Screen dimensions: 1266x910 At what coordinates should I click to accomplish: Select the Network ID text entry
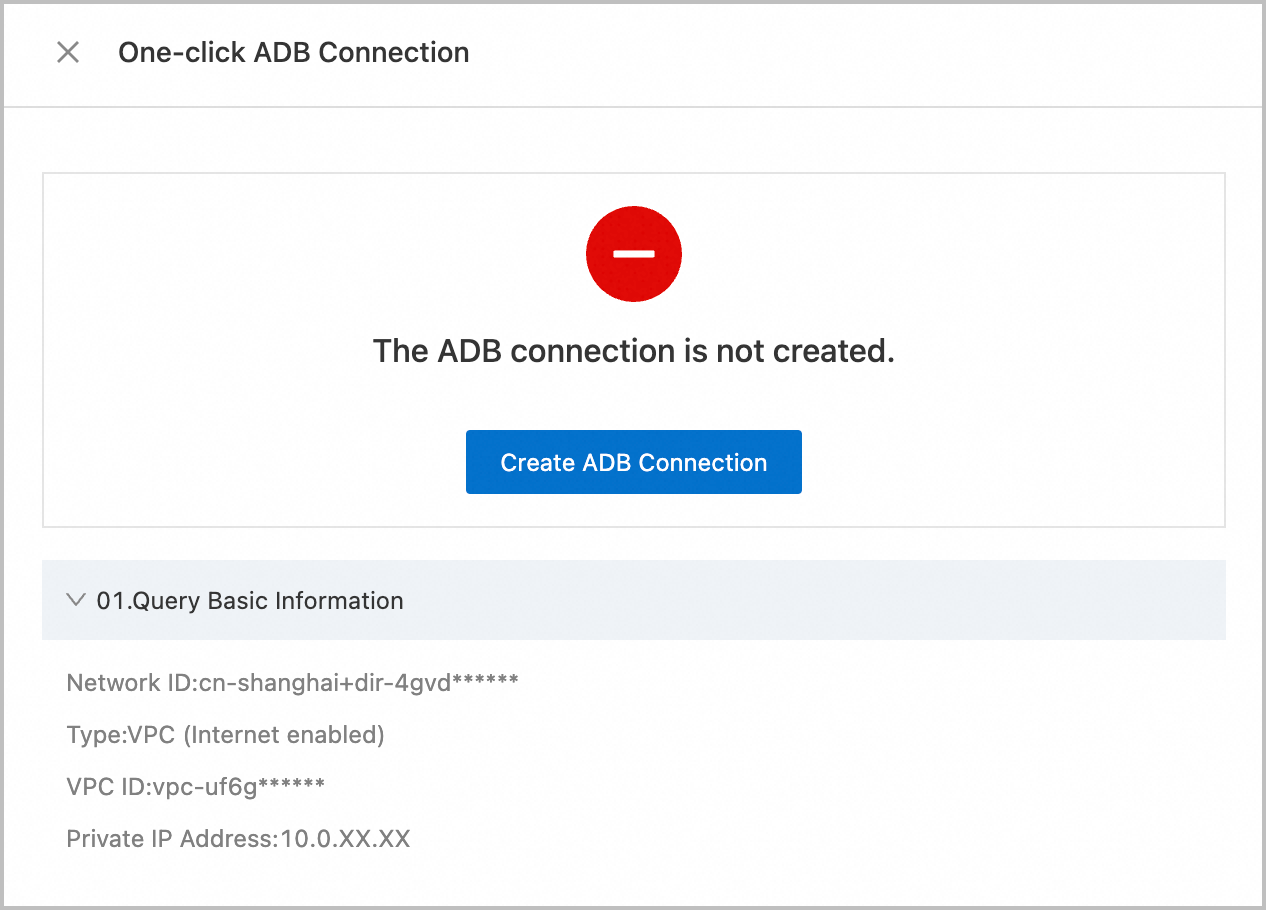point(292,682)
